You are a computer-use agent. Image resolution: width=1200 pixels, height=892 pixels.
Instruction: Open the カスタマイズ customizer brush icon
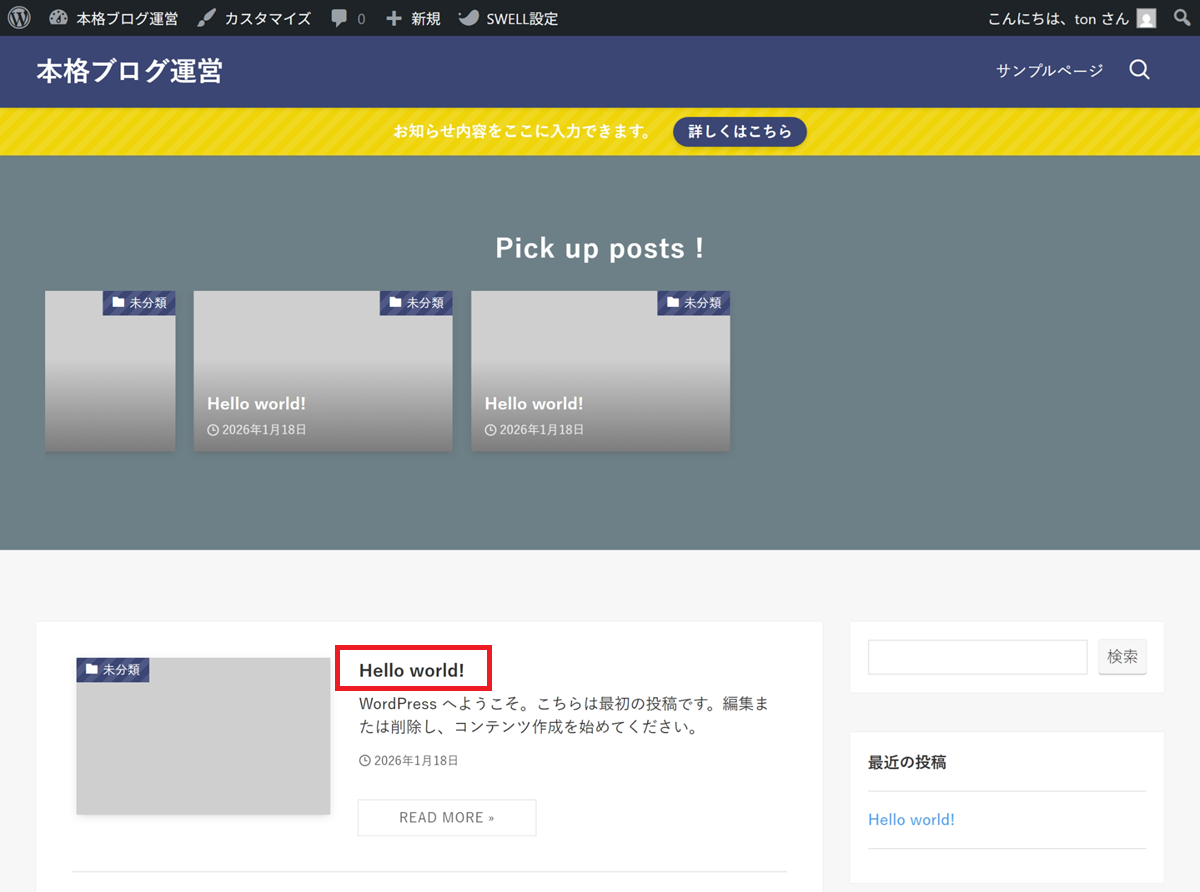pyautogui.click(x=206, y=18)
